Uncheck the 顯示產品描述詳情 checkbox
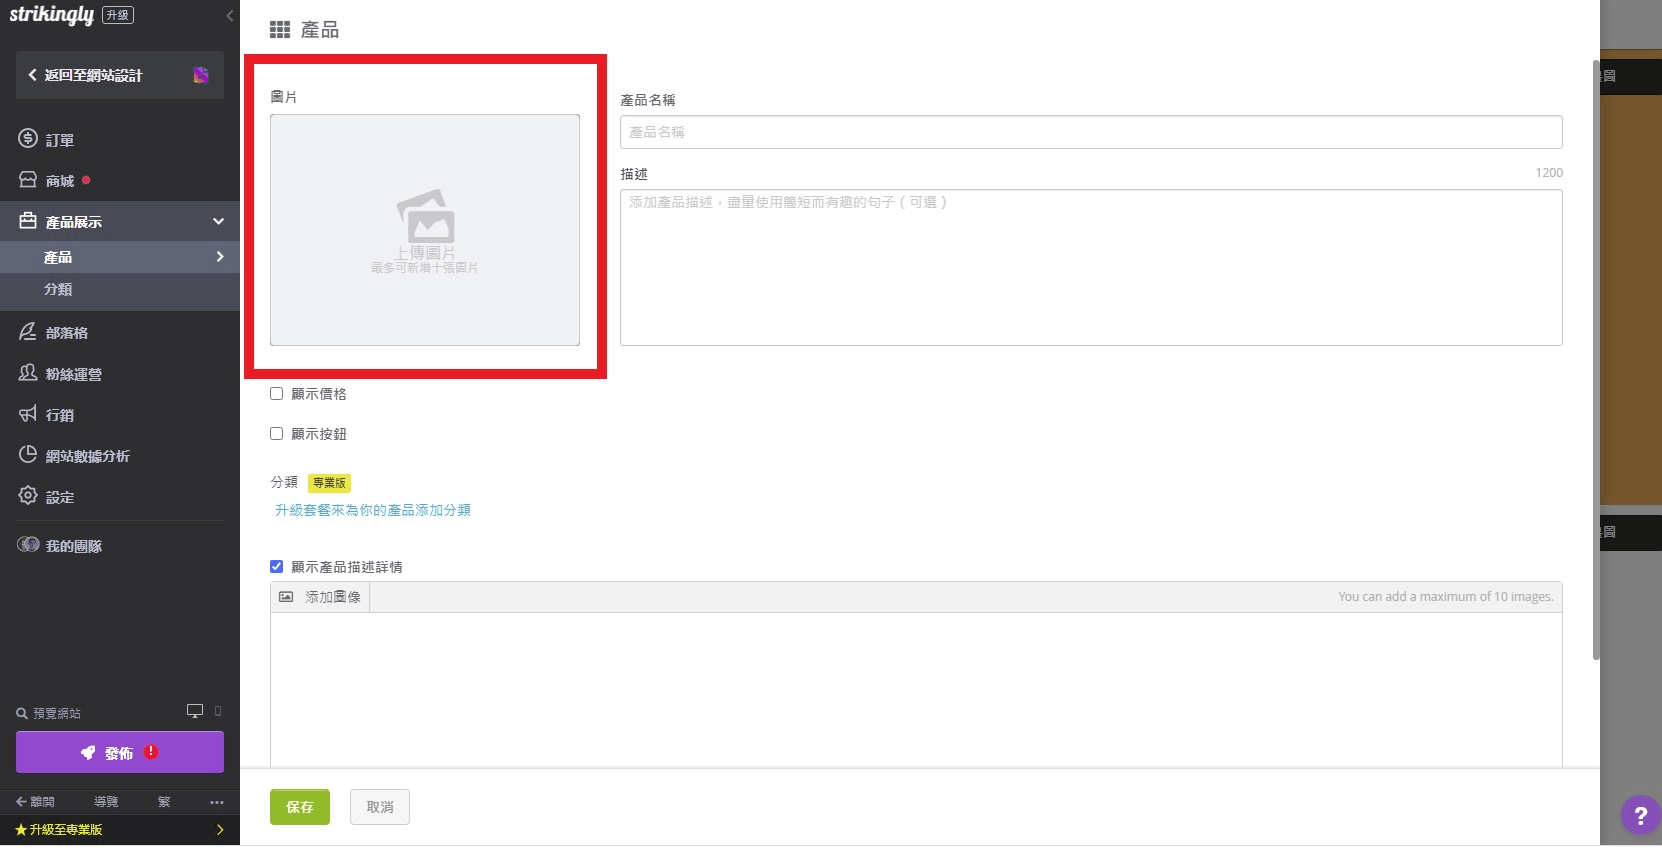 tap(277, 567)
